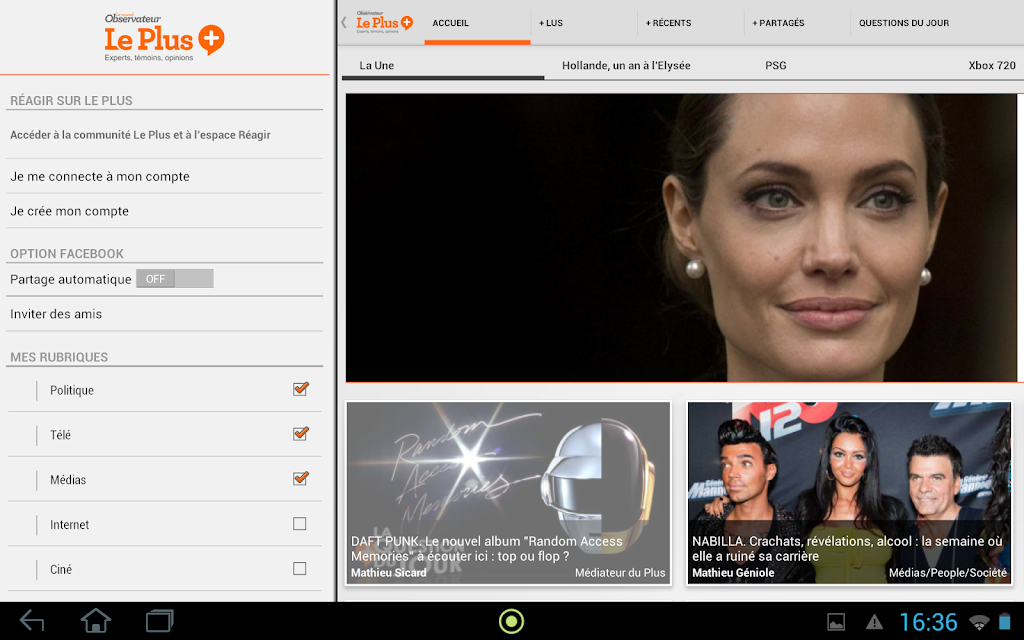Tap the Daft Punk article headline text
This screenshot has height=640, width=1024.
tap(487, 549)
